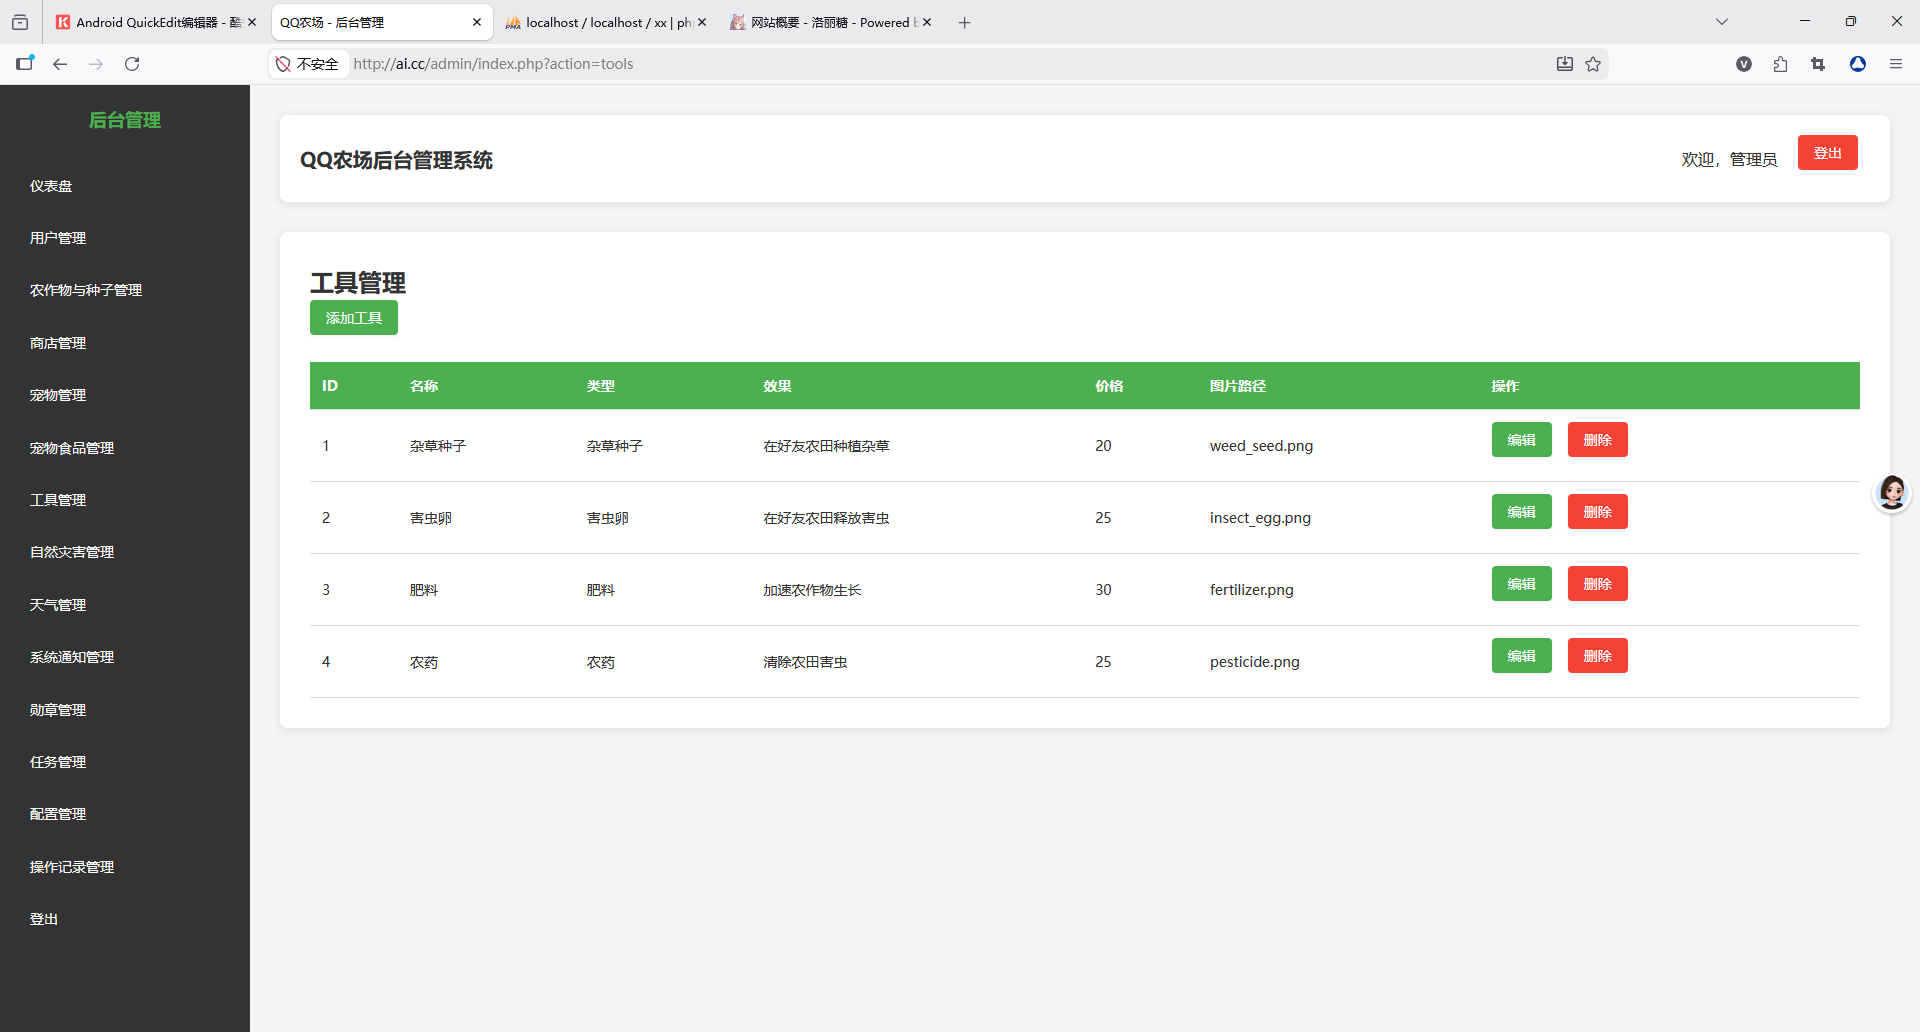The height and width of the screenshot is (1032, 1920).
Task: Click the green 添加工具 button
Action: coord(353,318)
